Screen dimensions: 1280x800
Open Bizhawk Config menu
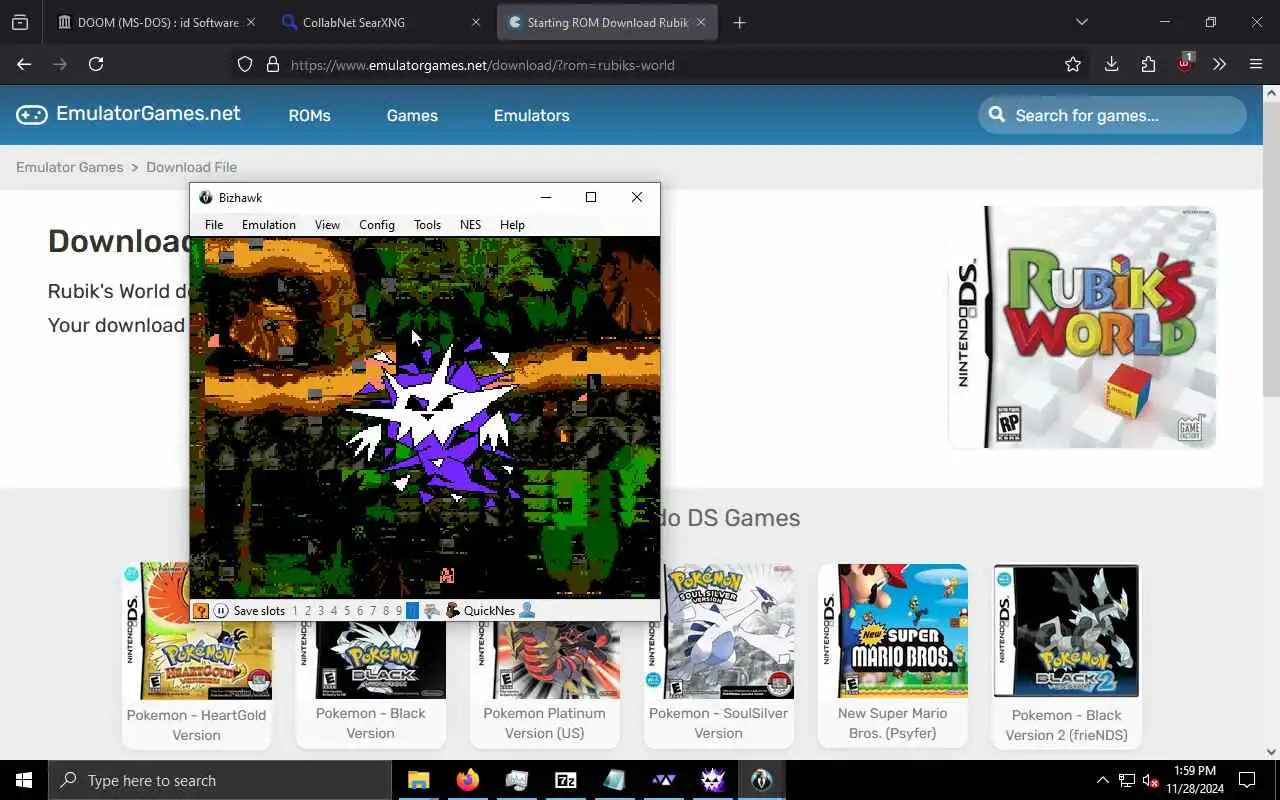tap(377, 225)
